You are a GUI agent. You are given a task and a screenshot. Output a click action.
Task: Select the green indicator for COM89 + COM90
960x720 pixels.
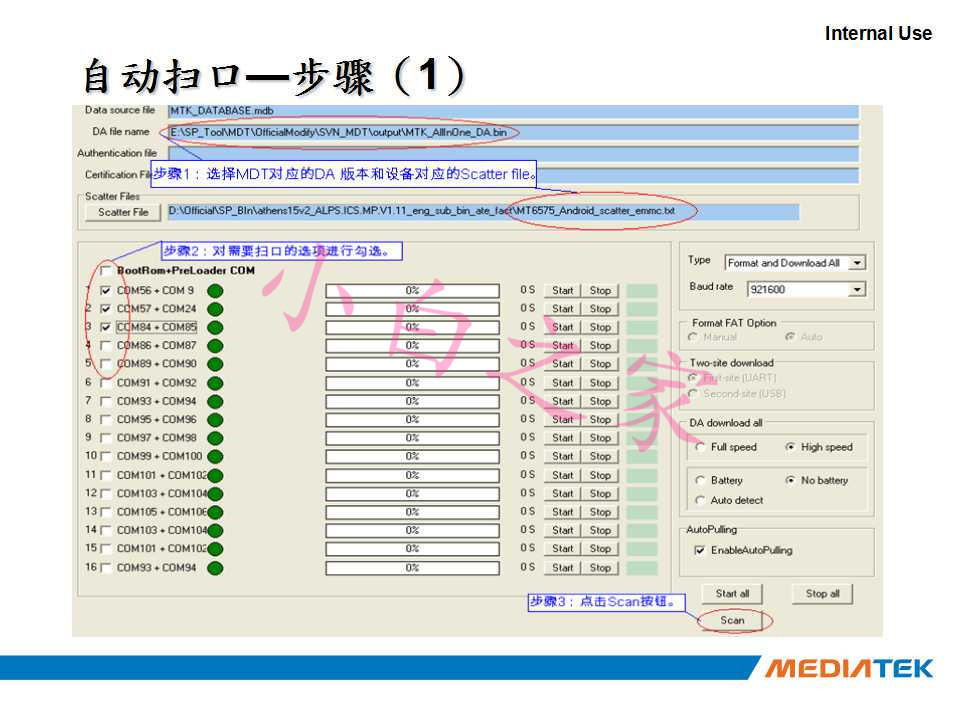[x=215, y=364]
